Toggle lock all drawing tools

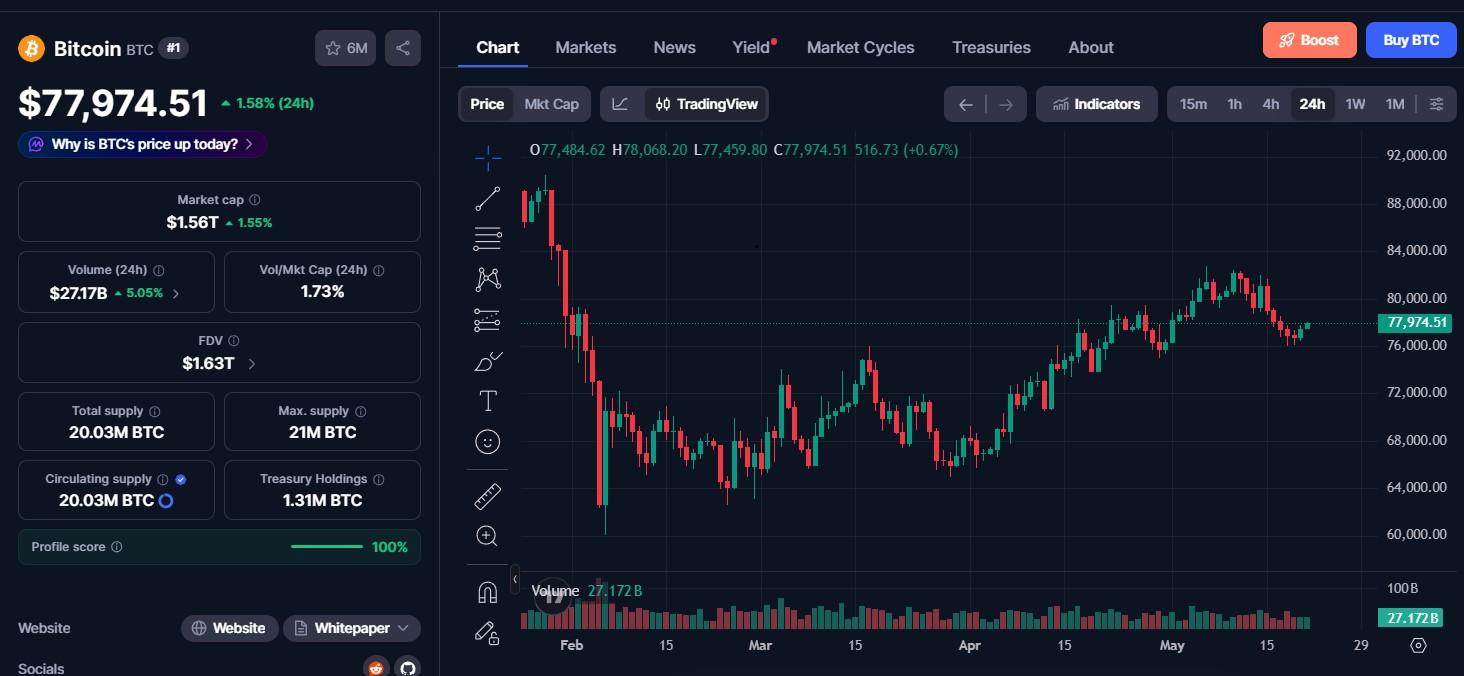click(x=488, y=632)
